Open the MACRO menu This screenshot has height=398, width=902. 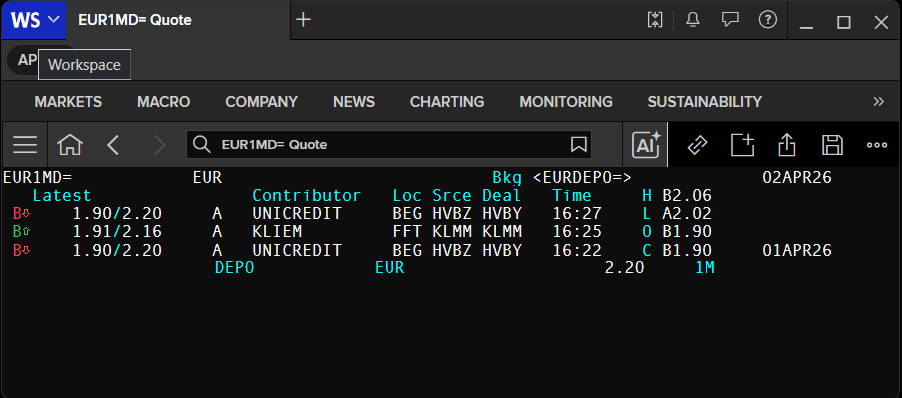coord(163,102)
